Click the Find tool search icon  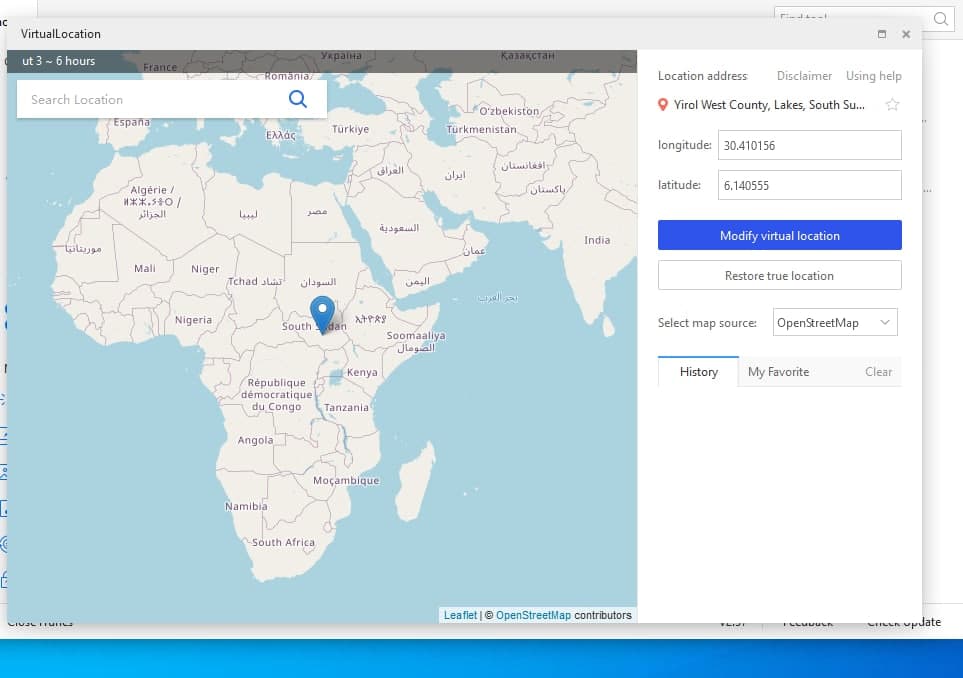point(941,19)
